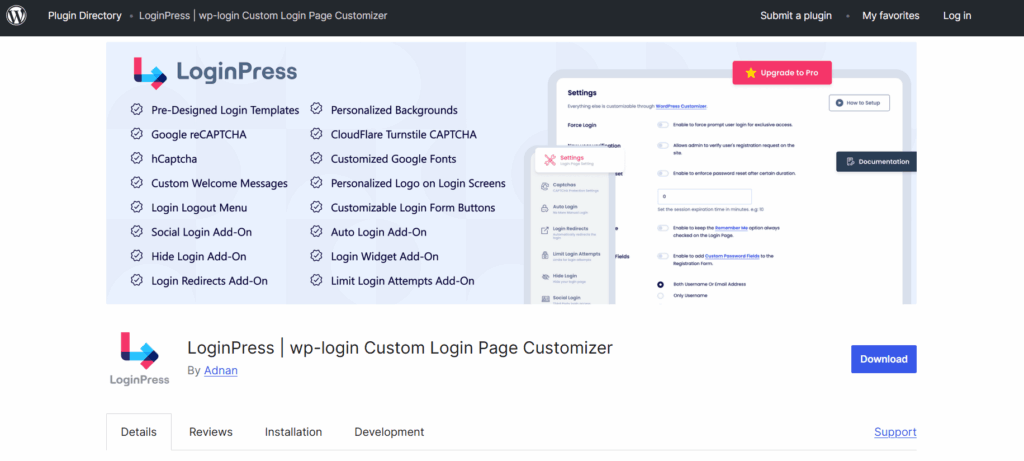Open Settings via the tools icon in sidebar

click(551, 160)
